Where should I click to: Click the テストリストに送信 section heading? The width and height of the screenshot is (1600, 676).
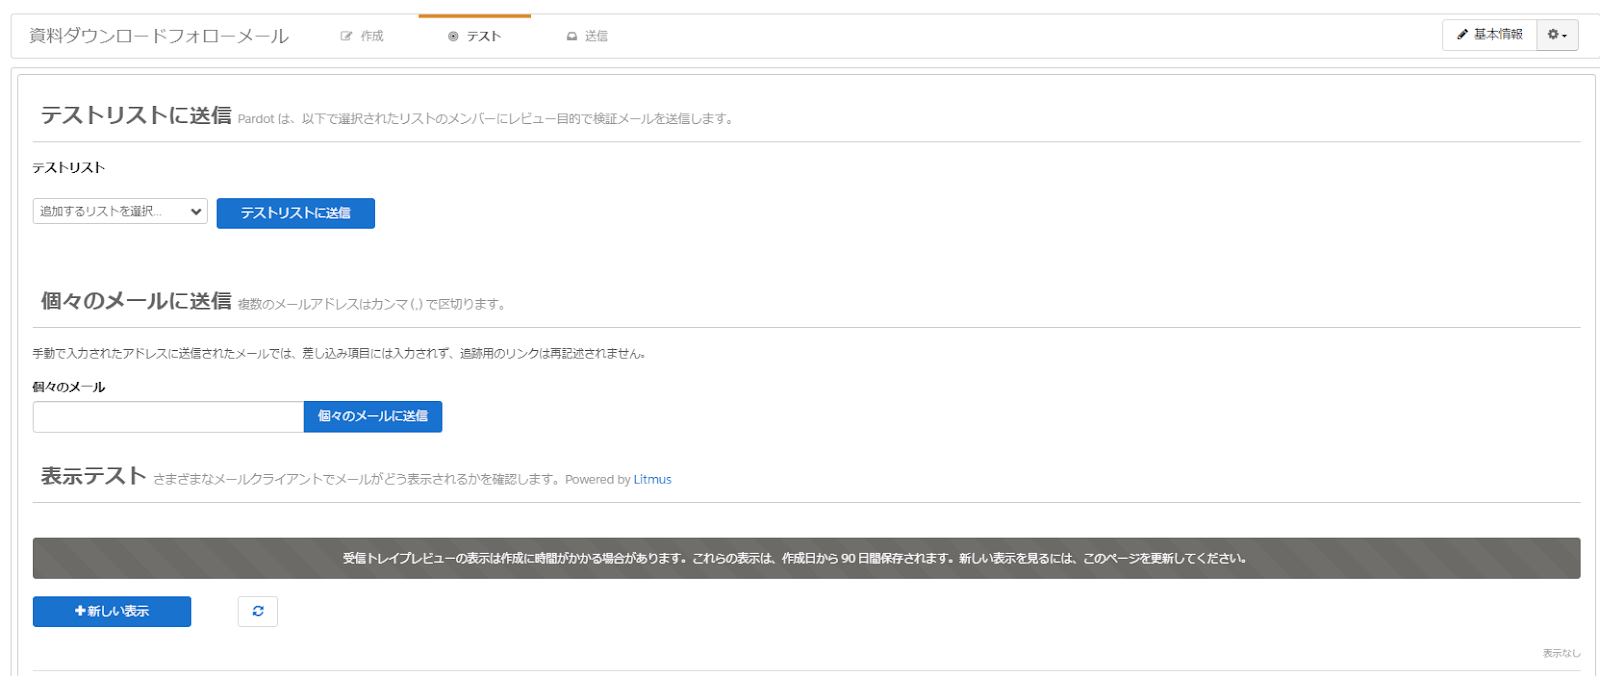[x=136, y=116]
